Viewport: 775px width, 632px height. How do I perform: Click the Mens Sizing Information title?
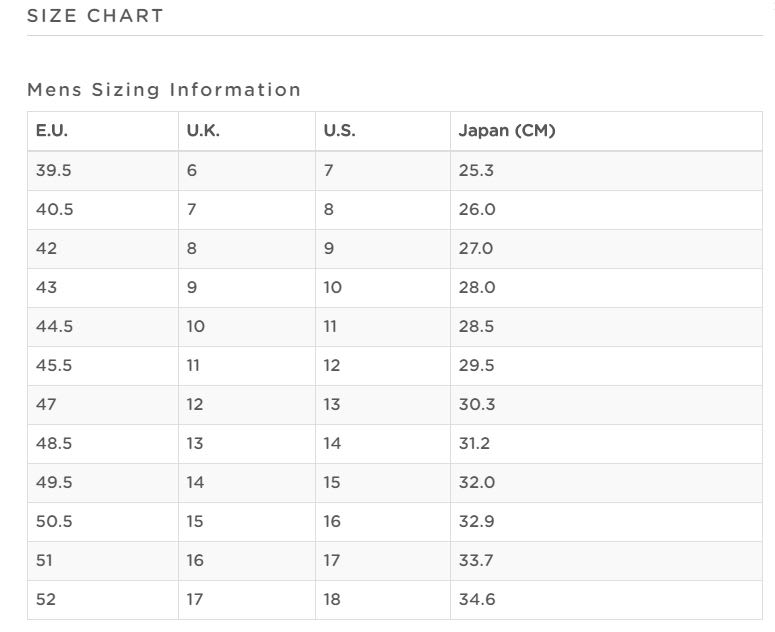(164, 90)
